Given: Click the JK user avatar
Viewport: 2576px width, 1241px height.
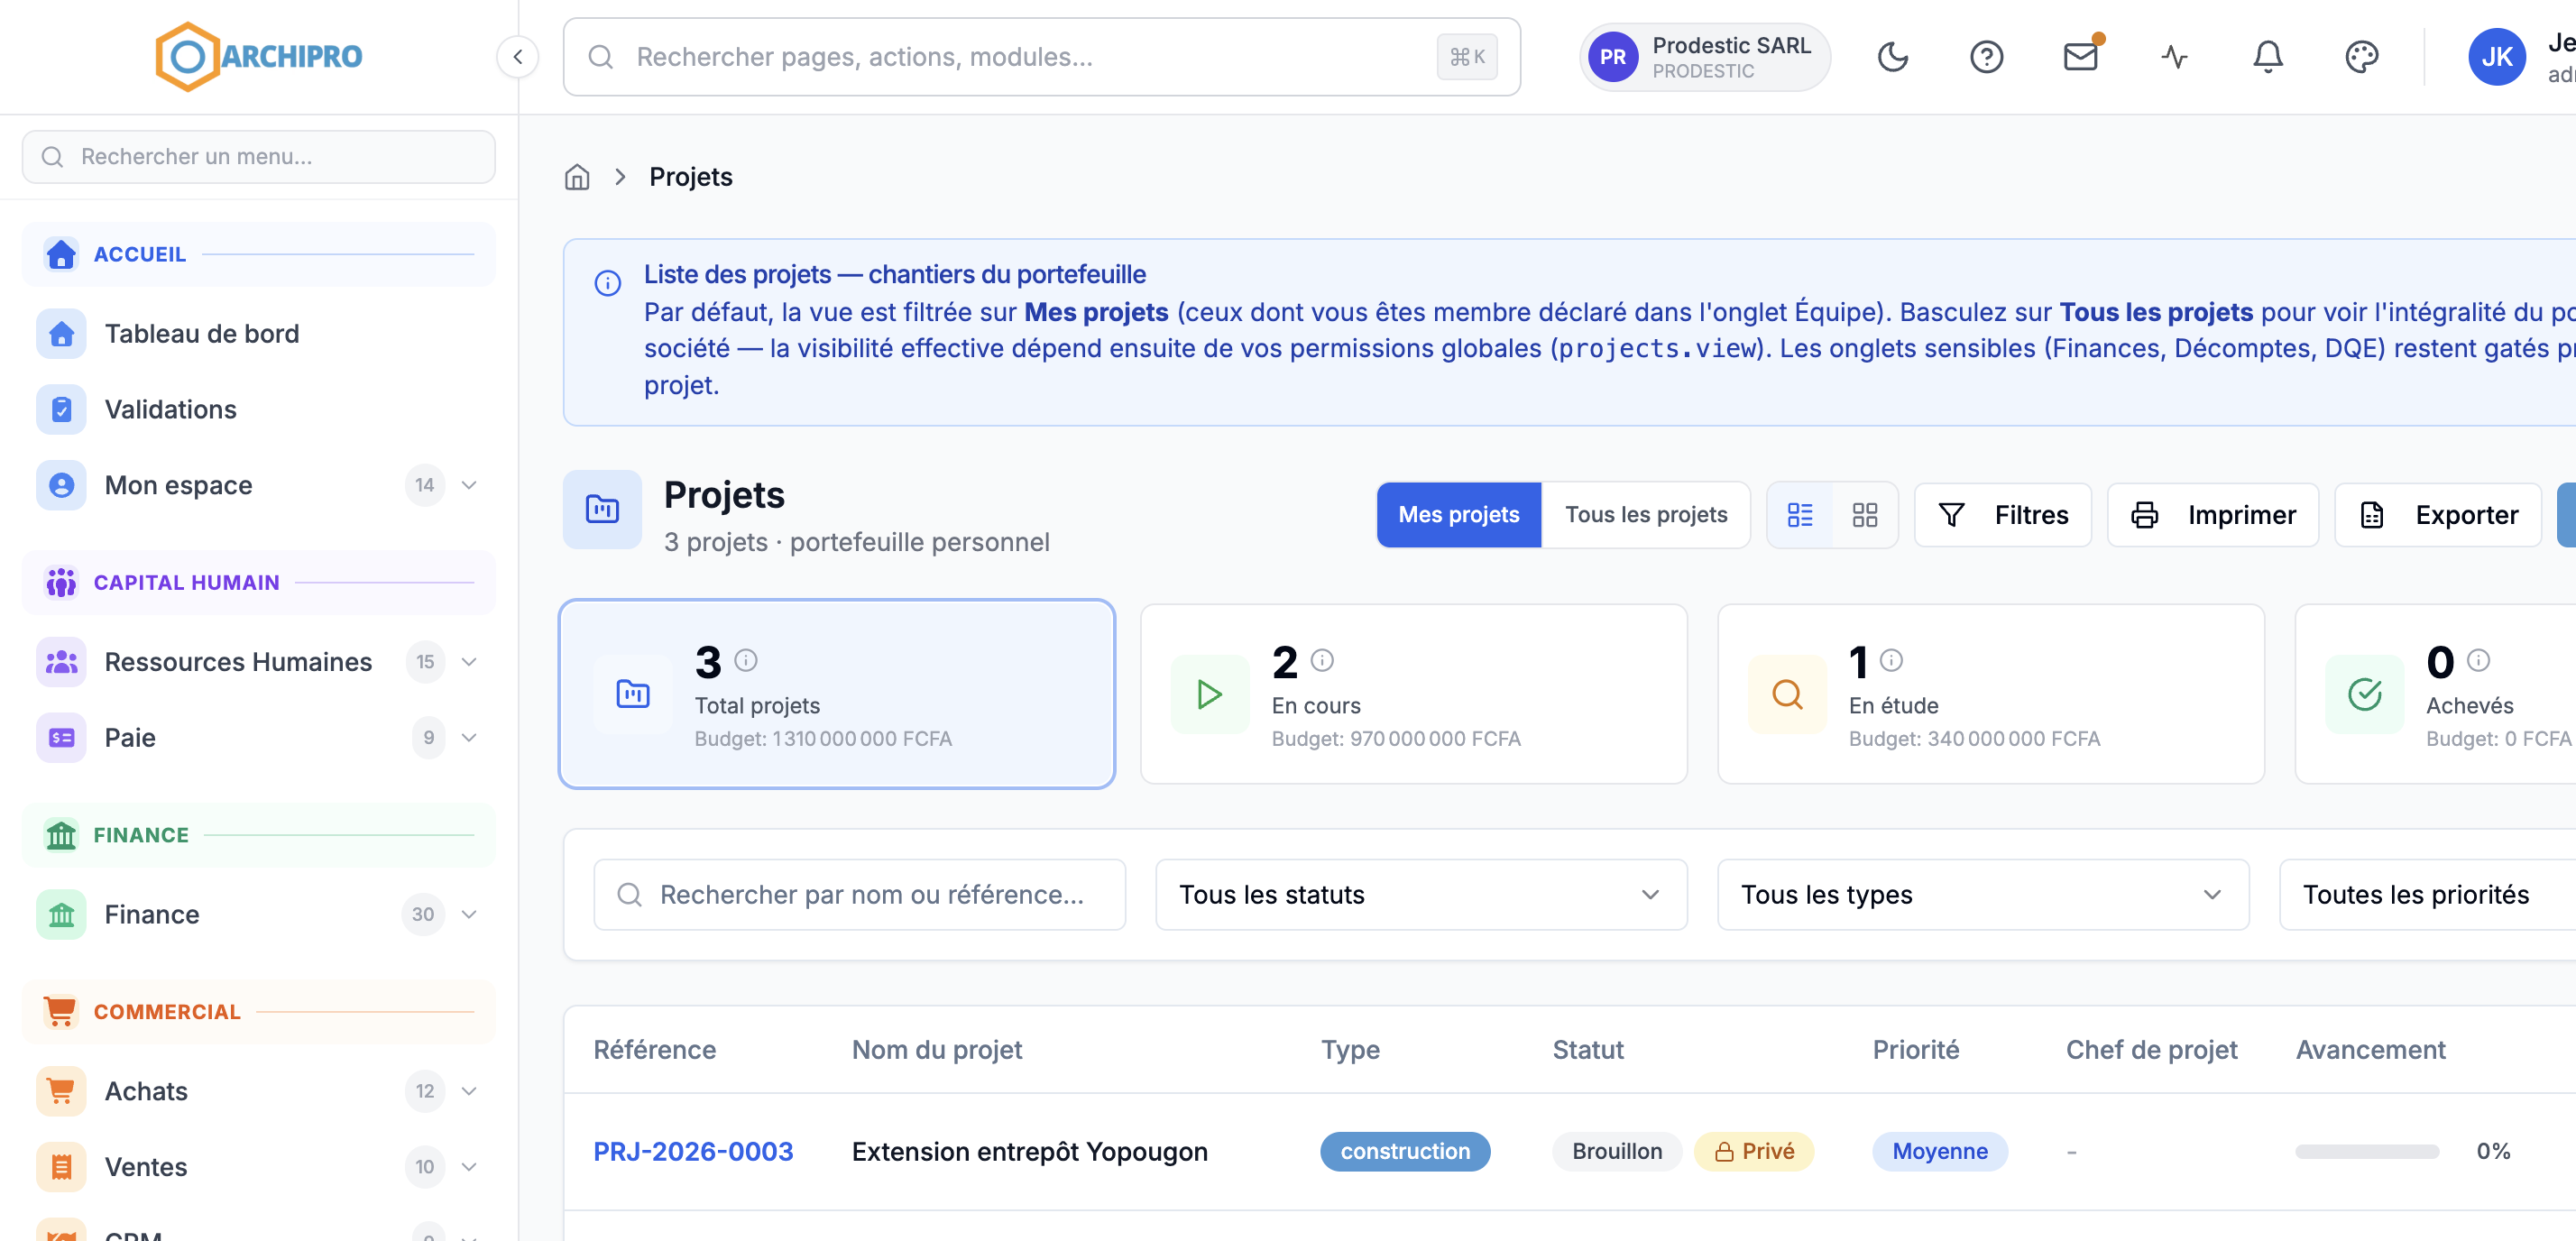Looking at the screenshot, I should pyautogui.click(x=2497, y=57).
